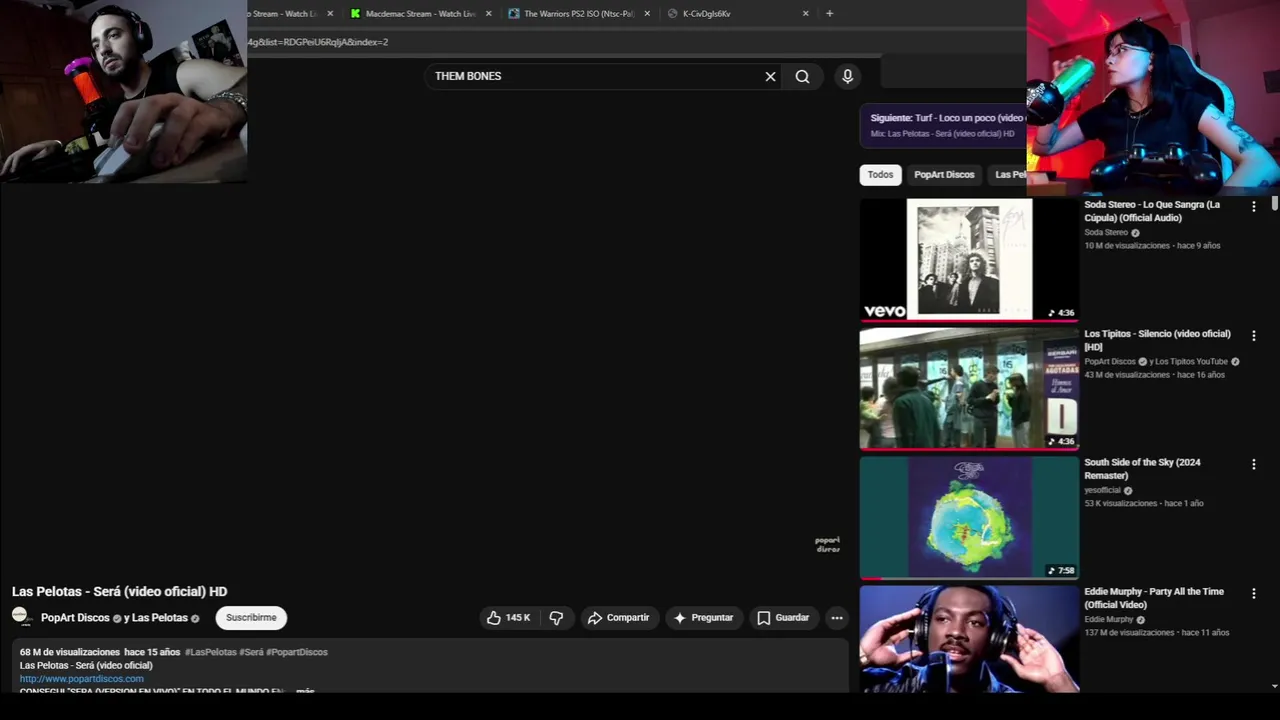Start voice search with microphone icon
Screen dimensions: 1280x720
848,76
